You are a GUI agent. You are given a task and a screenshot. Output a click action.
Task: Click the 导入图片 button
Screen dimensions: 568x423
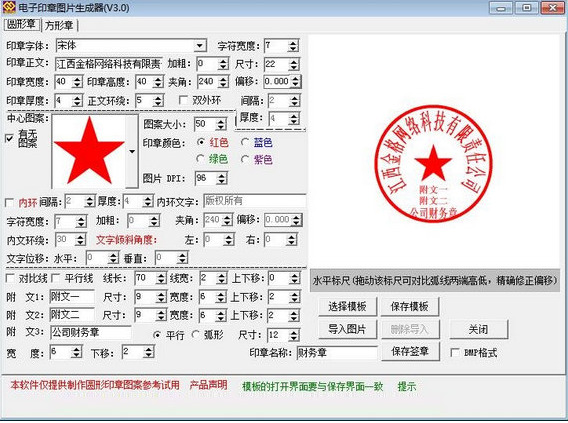click(347, 329)
